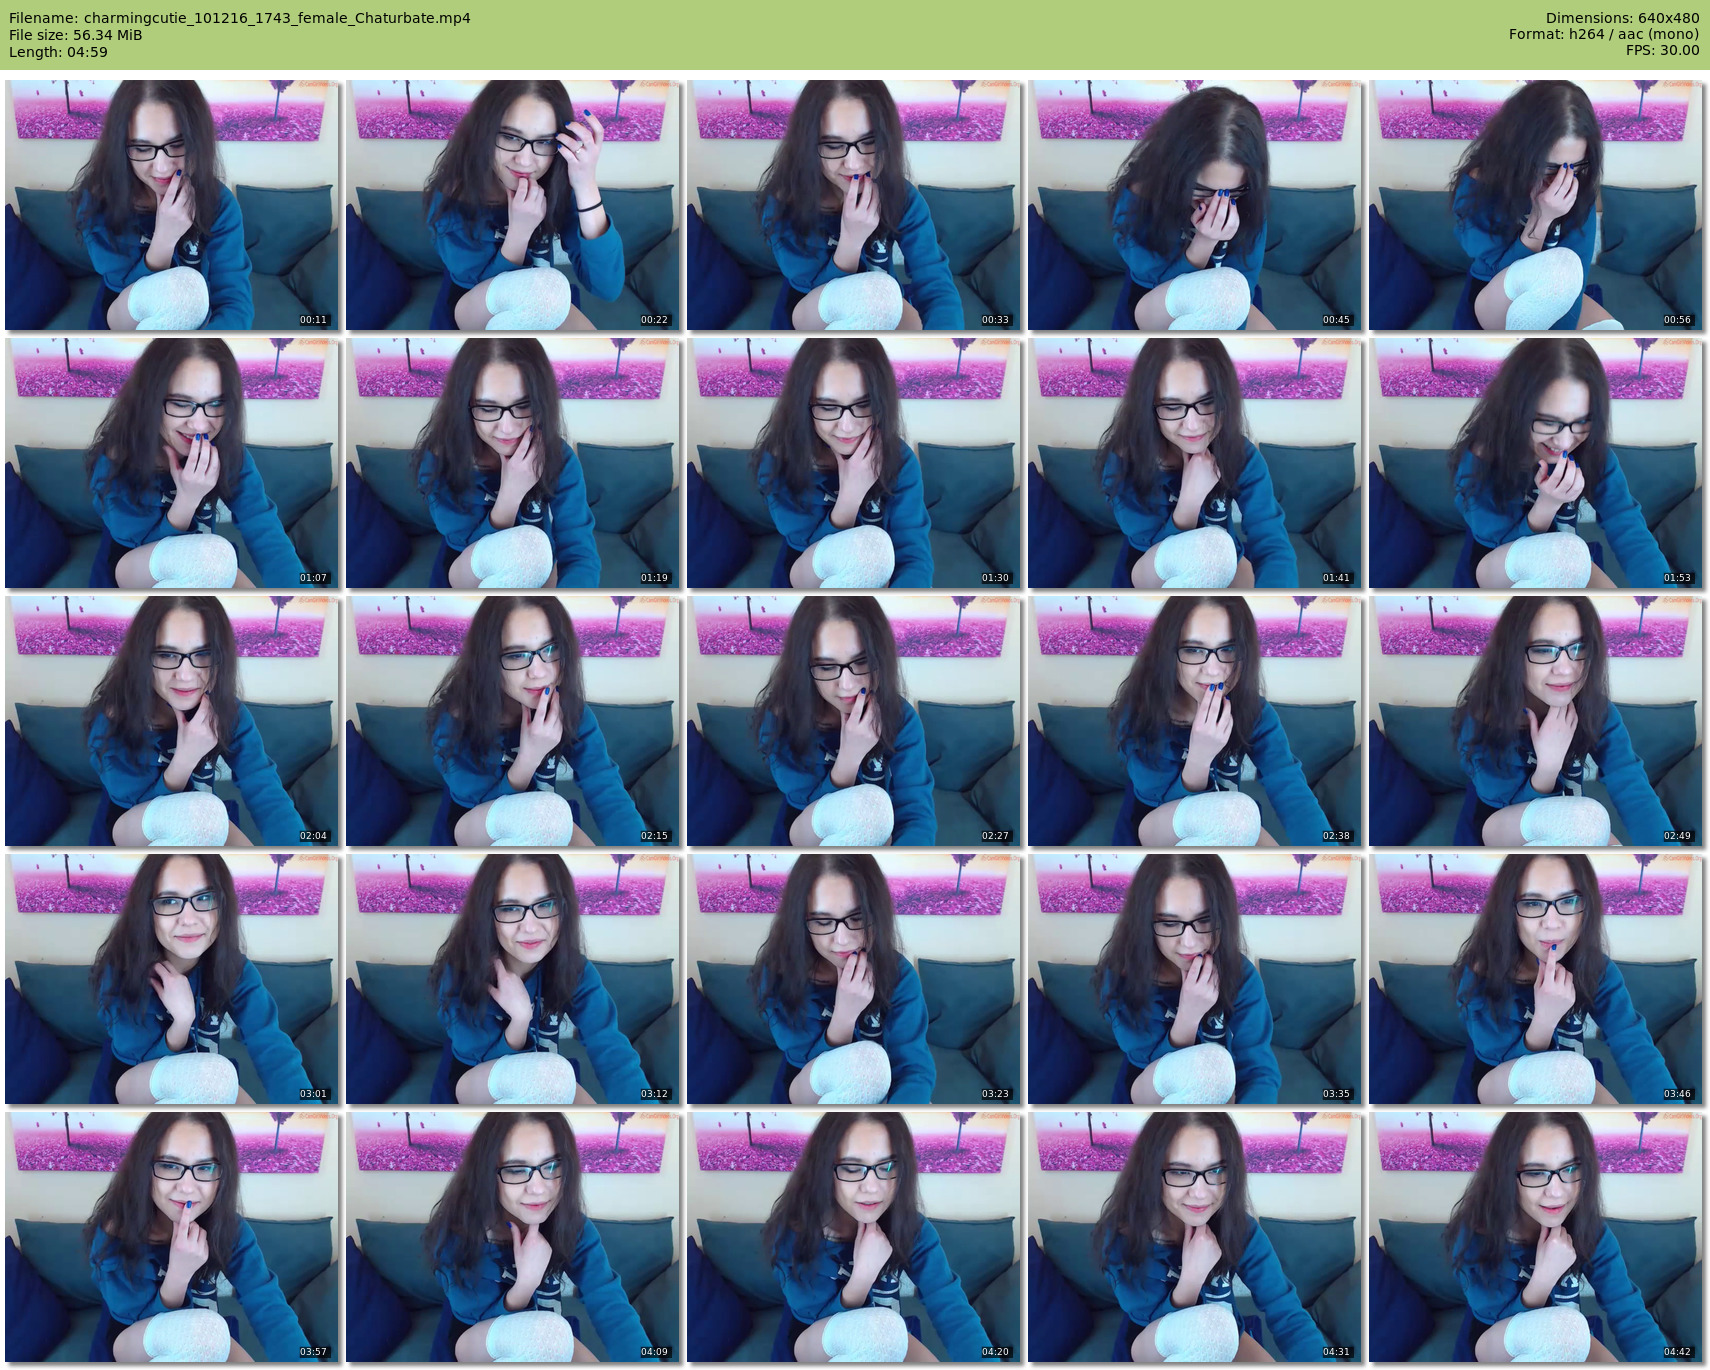Click the 01:53 thumbnail

(x=1536, y=463)
